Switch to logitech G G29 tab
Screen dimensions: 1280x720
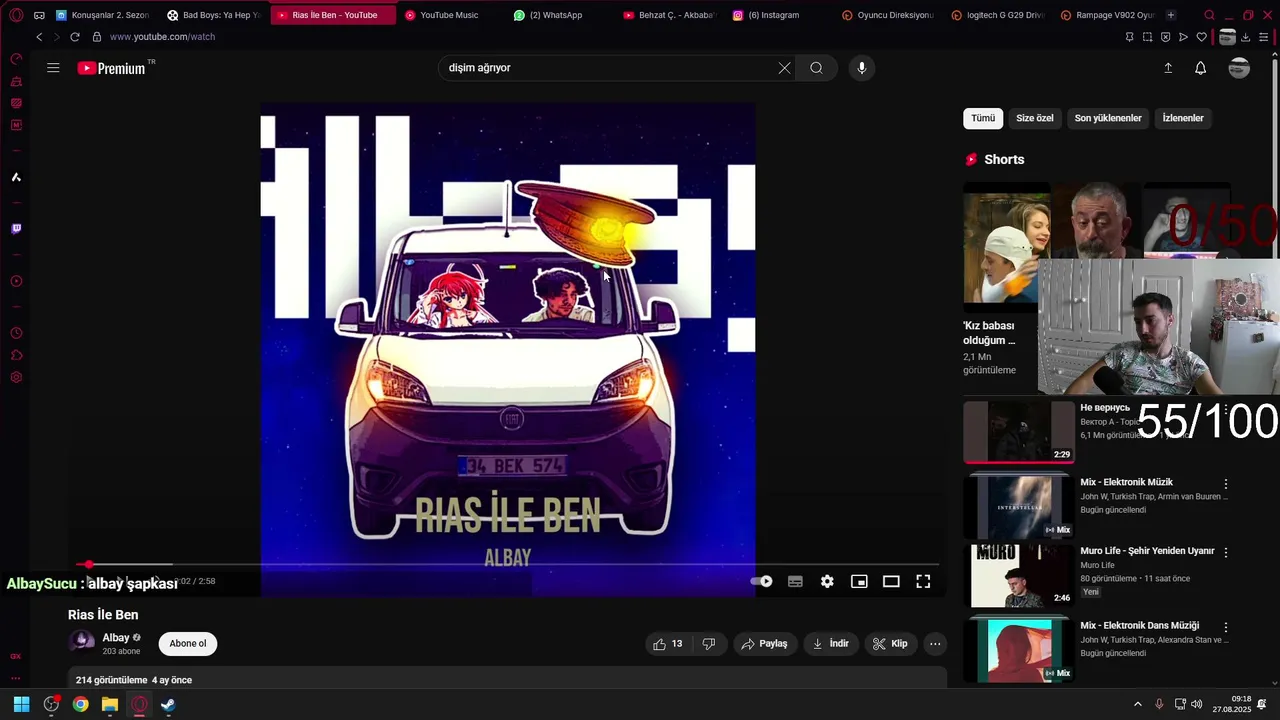point(998,15)
